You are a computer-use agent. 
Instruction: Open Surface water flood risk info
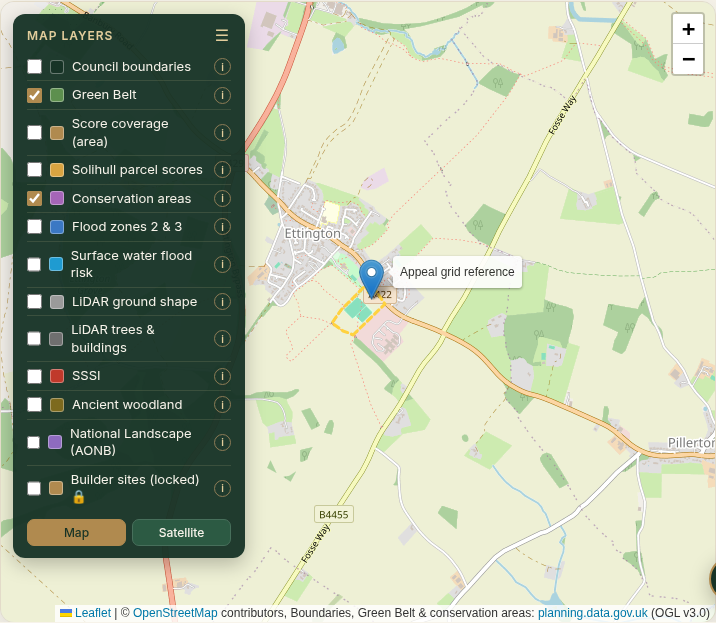(x=222, y=264)
